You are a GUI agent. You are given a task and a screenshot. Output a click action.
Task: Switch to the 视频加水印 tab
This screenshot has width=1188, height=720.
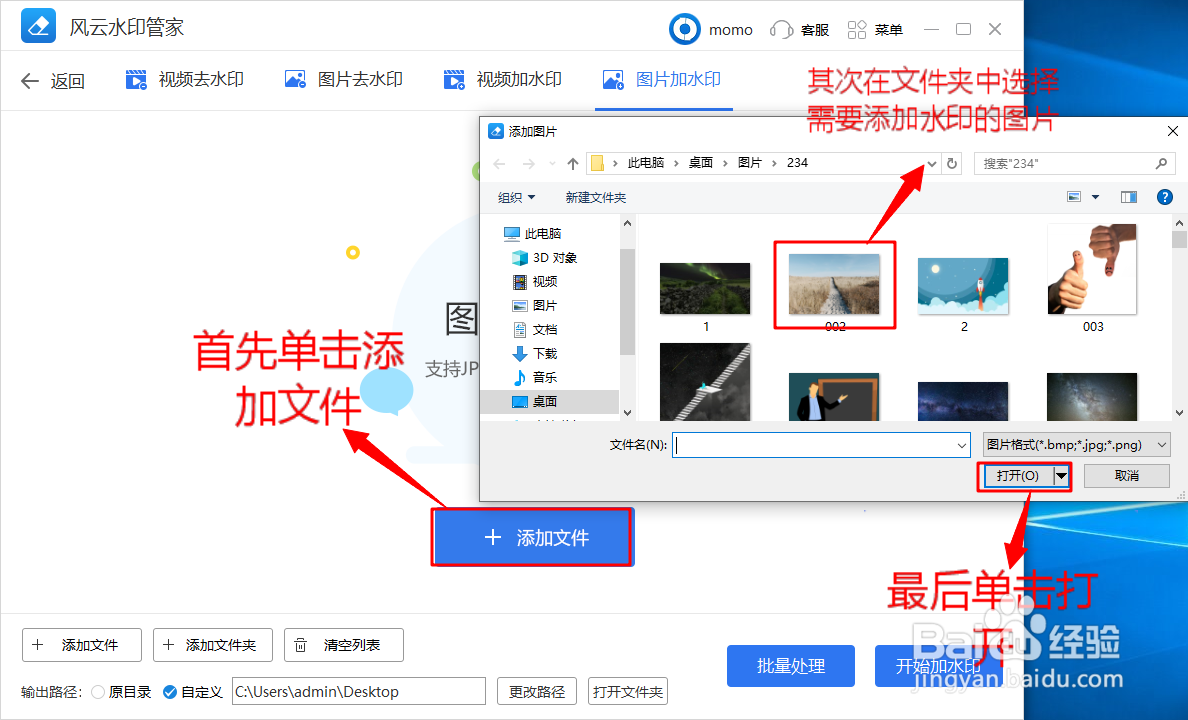coord(503,80)
